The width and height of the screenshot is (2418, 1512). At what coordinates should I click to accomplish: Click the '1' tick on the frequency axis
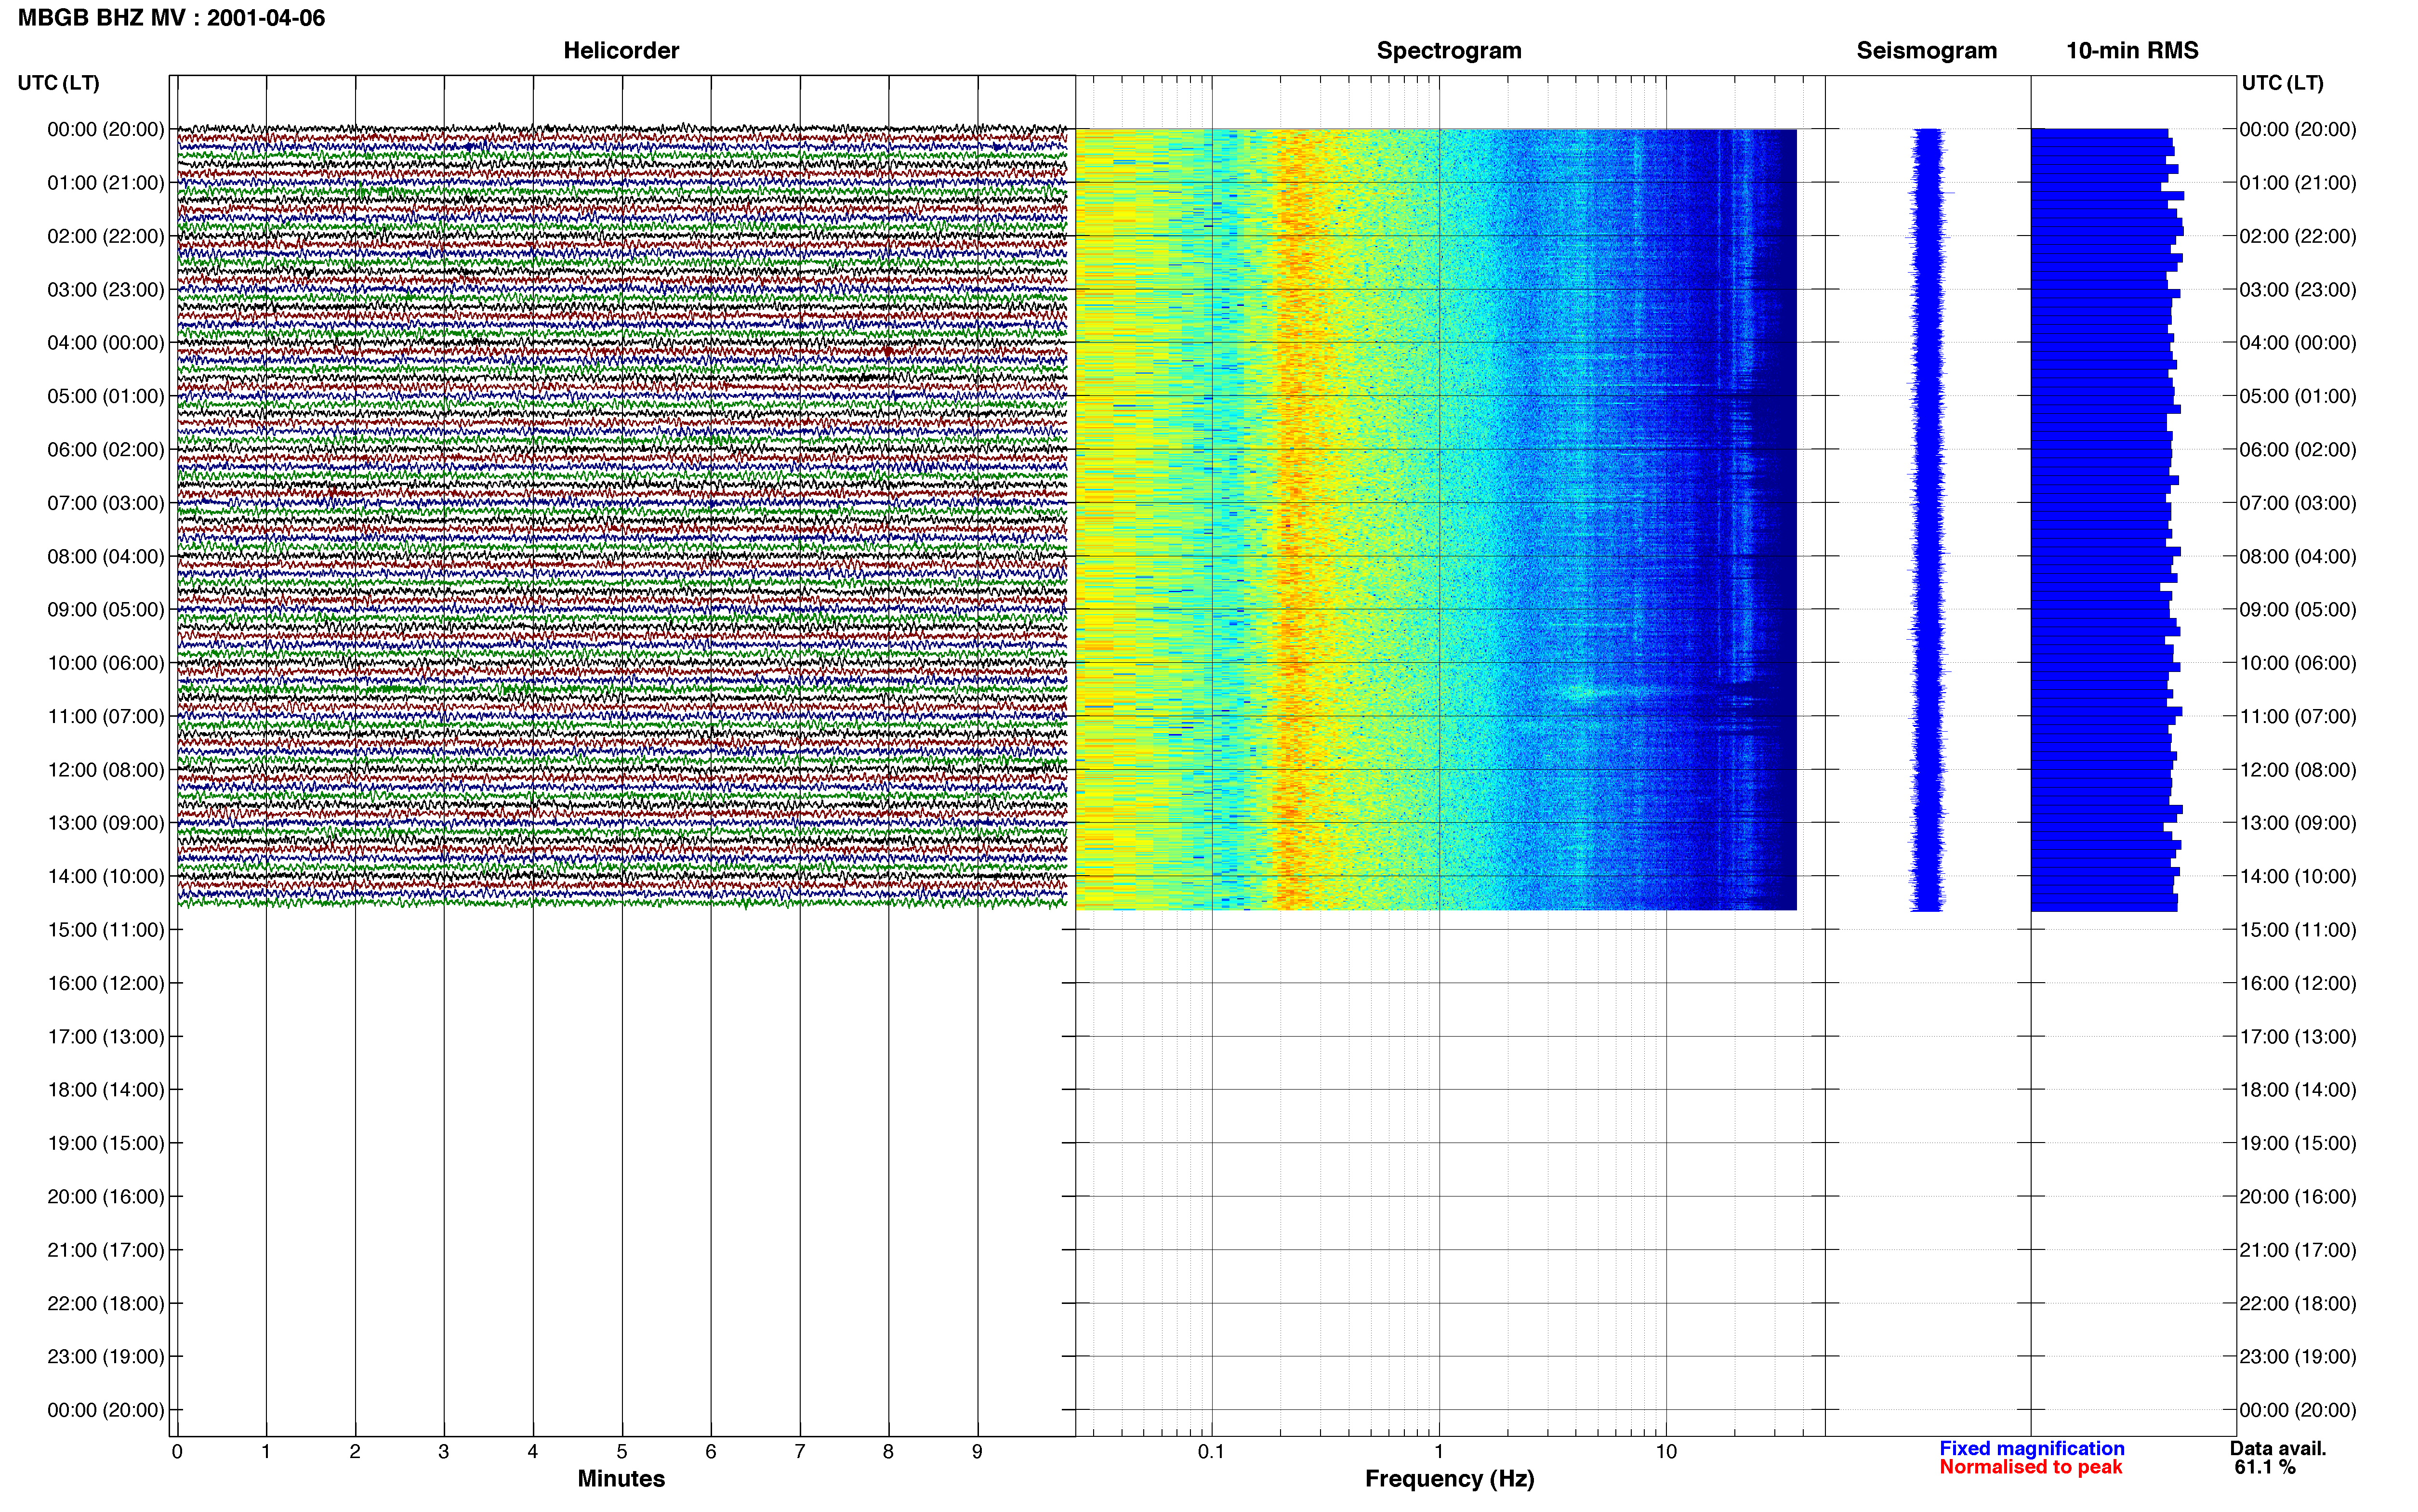pos(1439,1452)
